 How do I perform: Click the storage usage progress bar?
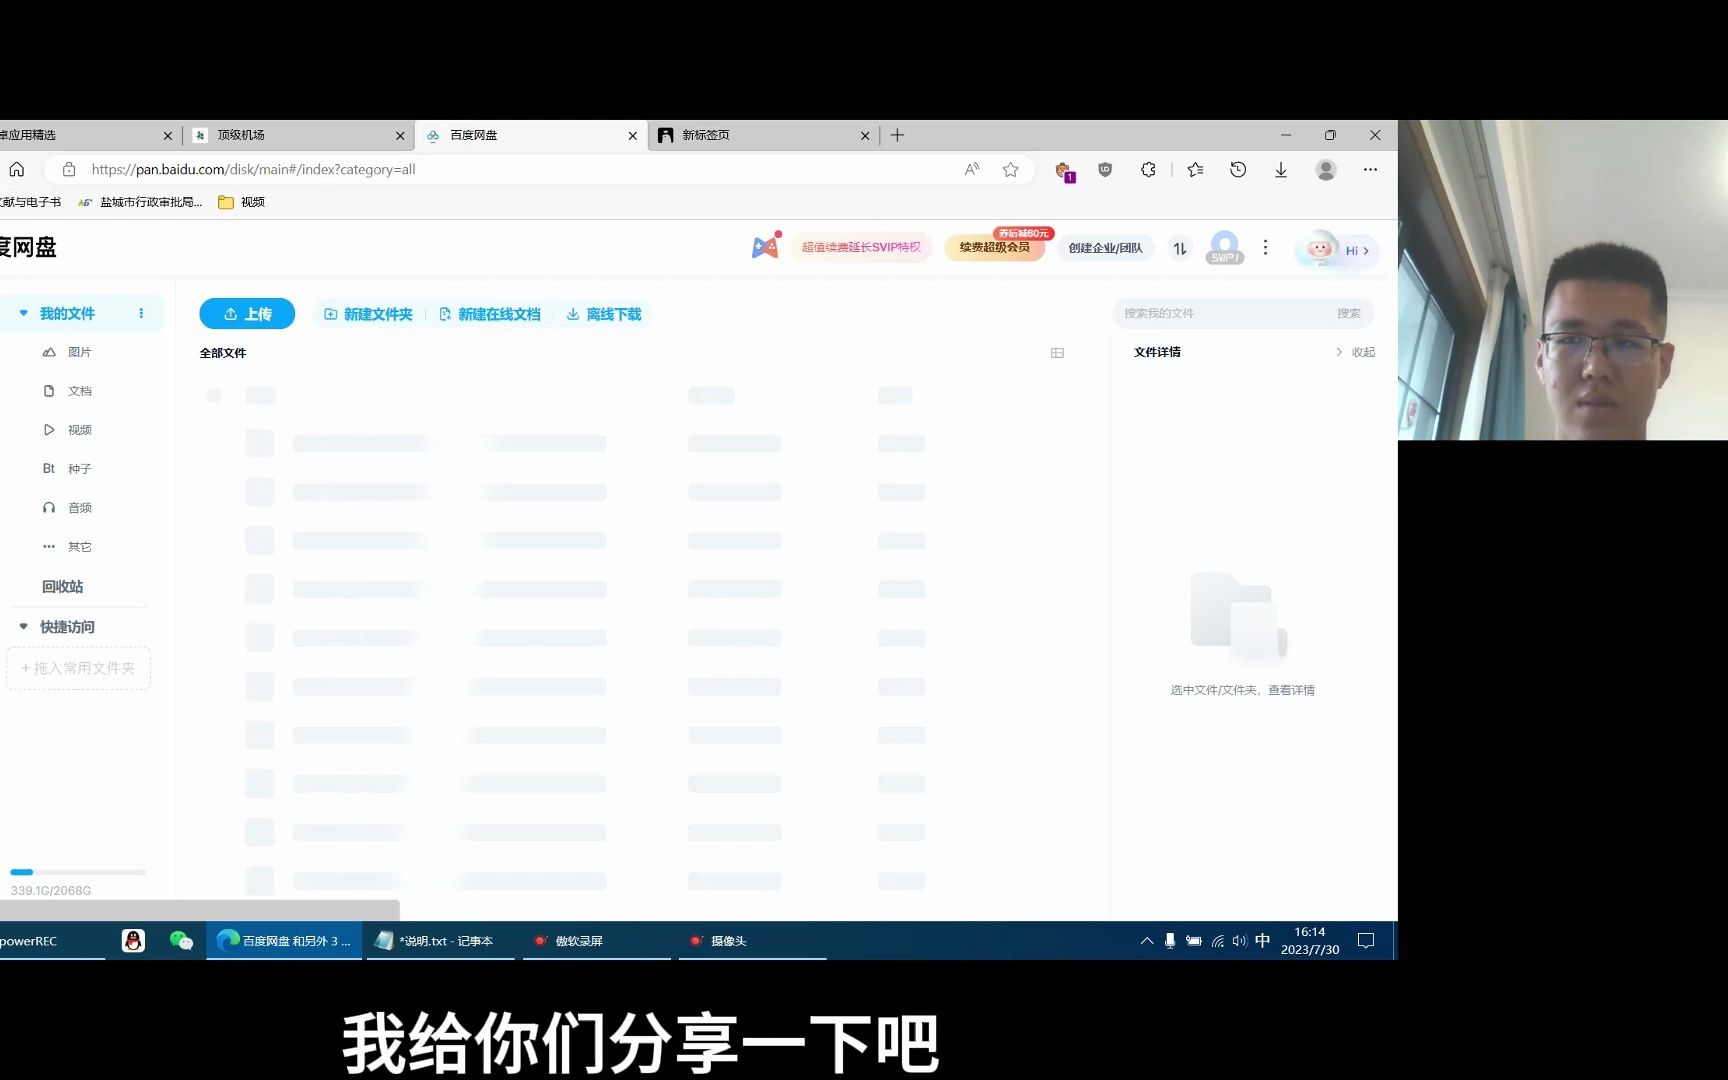tap(78, 872)
